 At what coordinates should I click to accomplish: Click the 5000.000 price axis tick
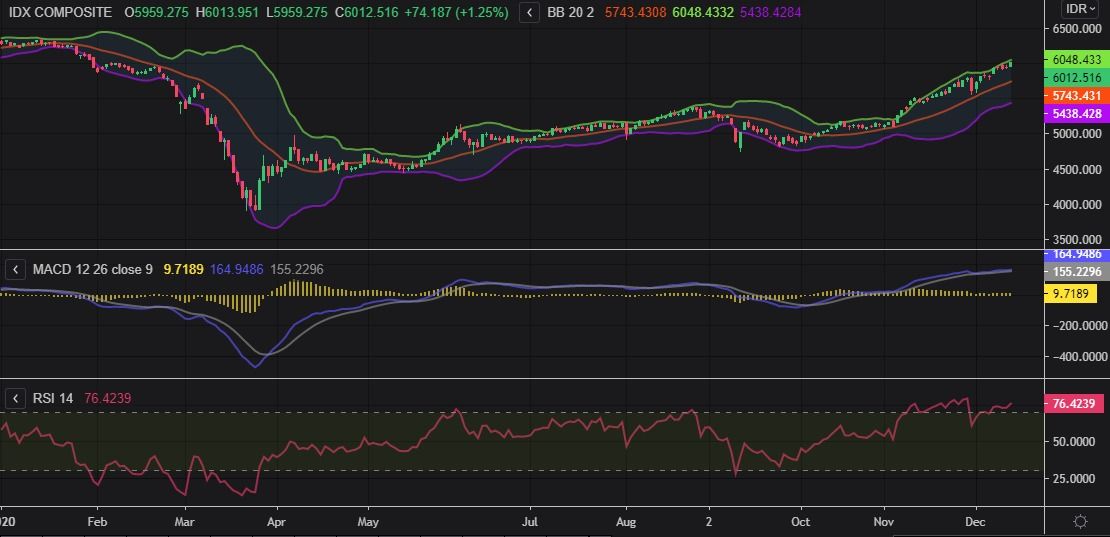pos(1077,134)
